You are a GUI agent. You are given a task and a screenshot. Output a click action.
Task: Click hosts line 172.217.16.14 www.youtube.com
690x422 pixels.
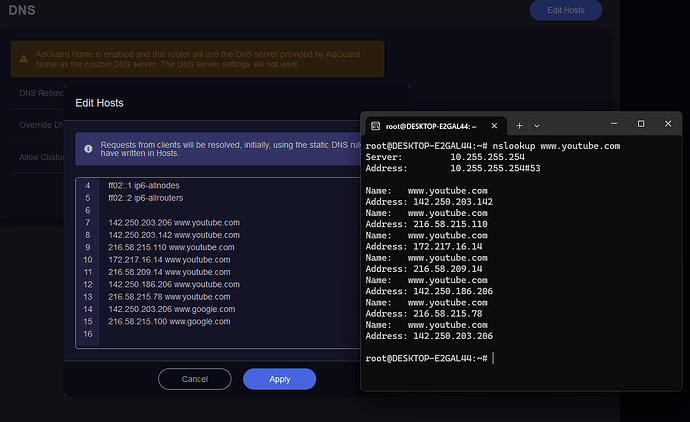click(x=169, y=260)
